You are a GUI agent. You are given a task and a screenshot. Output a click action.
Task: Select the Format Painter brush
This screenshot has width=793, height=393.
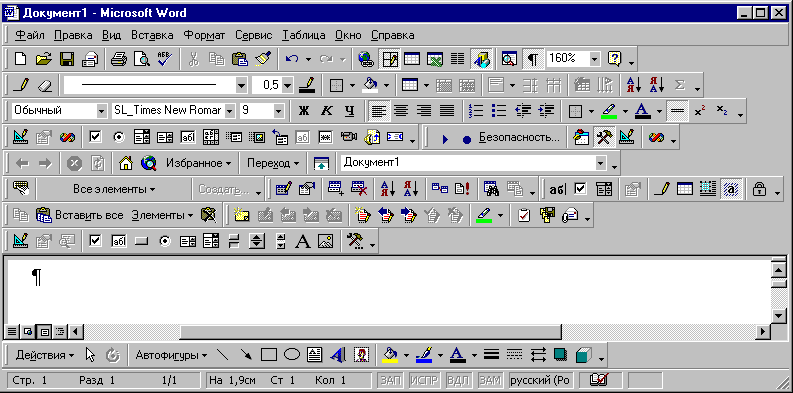(262, 59)
